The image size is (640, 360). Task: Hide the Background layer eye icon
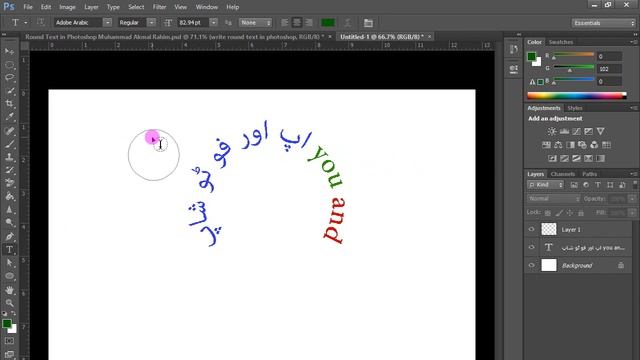click(531, 265)
